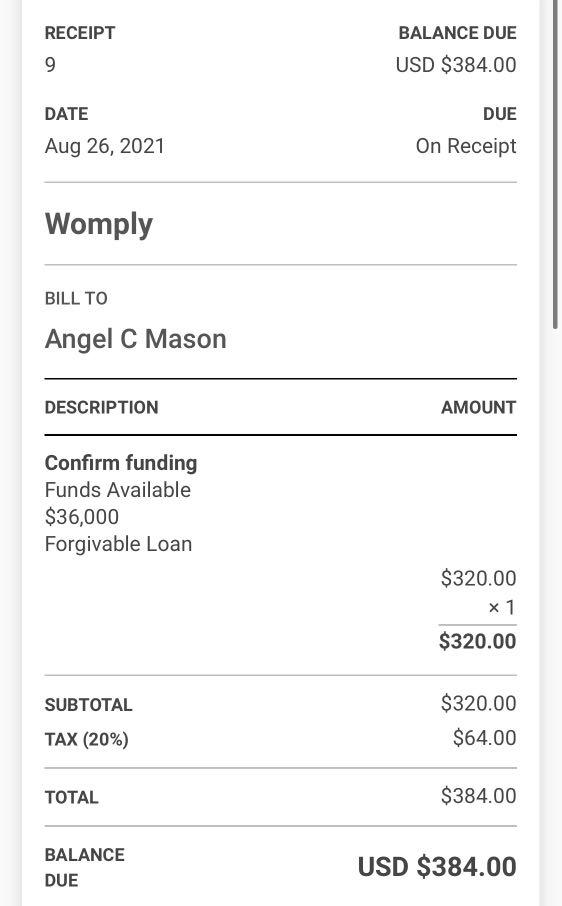Click the Forgivable Loan description text
Screen dimensions: 562x906
pyautogui.click(x=118, y=544)
